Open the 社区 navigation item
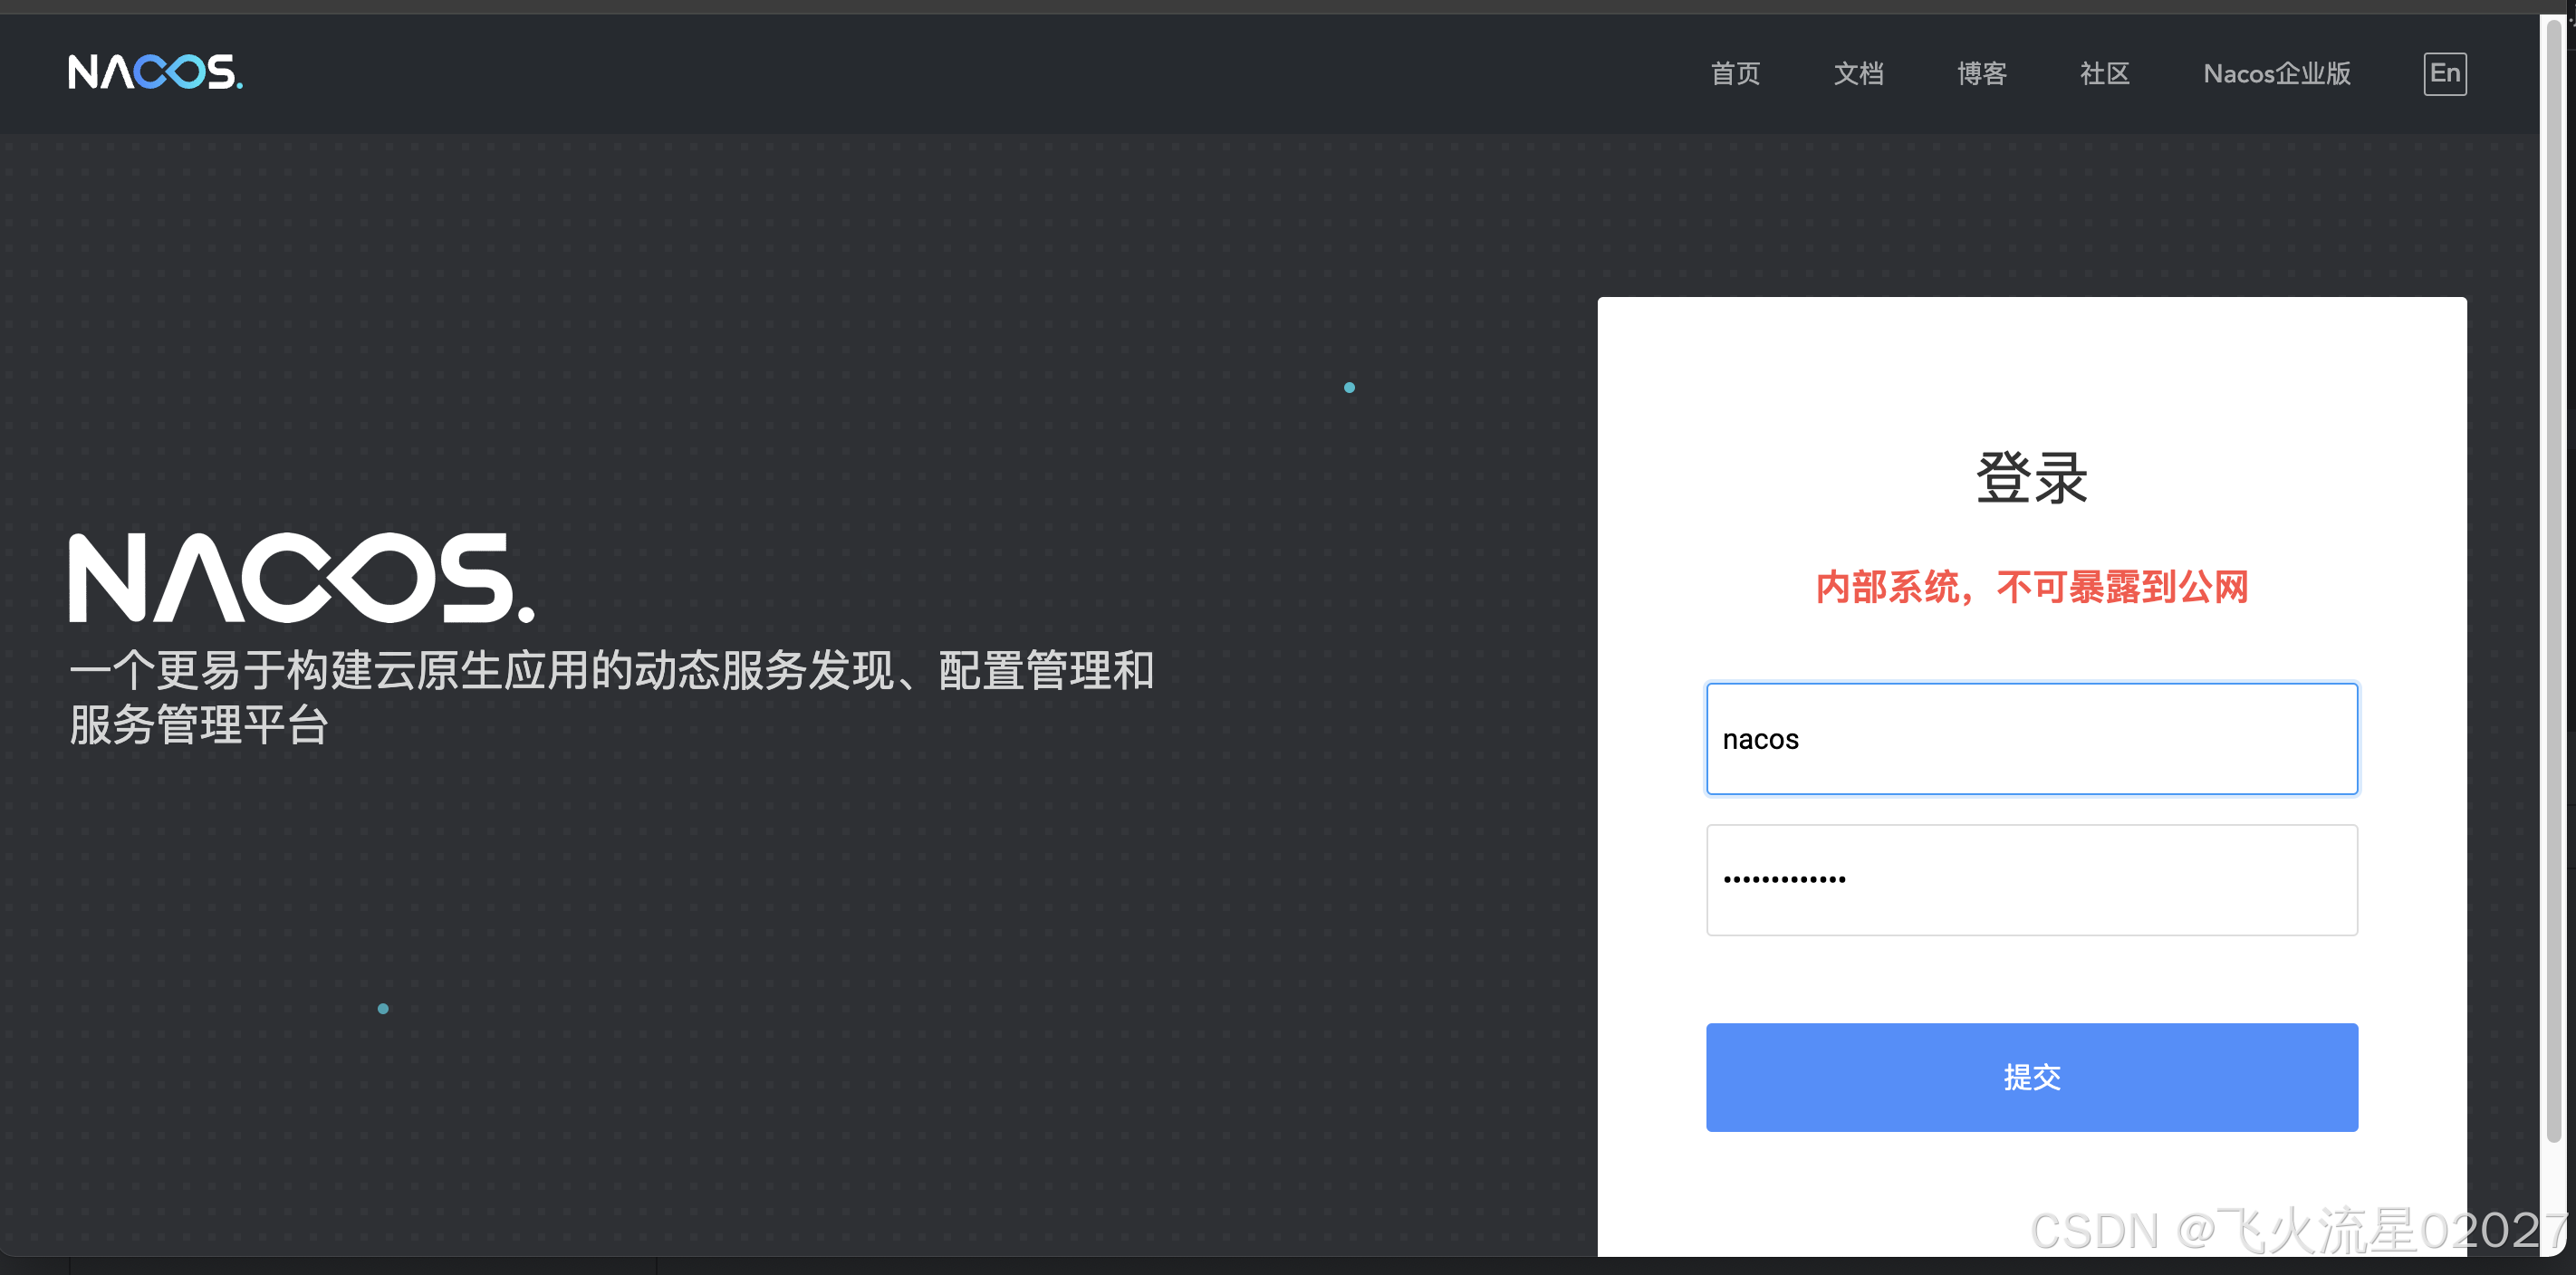The height and width of the screenshot is (1275, 2576). click(x=2104, y=73)
